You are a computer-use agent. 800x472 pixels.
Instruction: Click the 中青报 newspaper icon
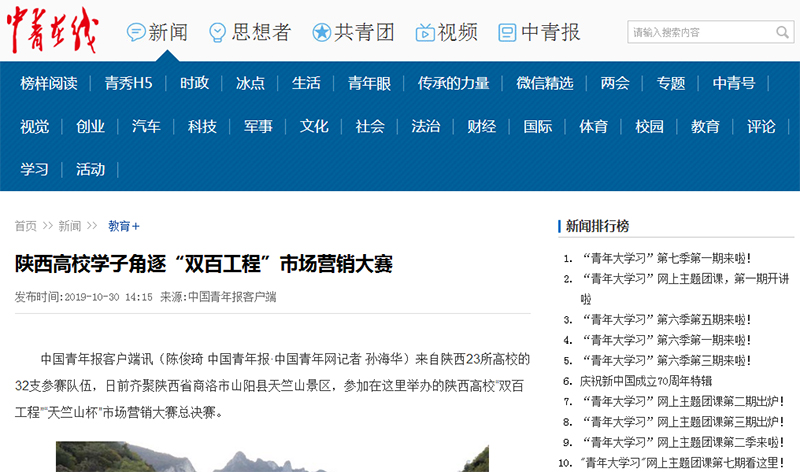[508, 32]
